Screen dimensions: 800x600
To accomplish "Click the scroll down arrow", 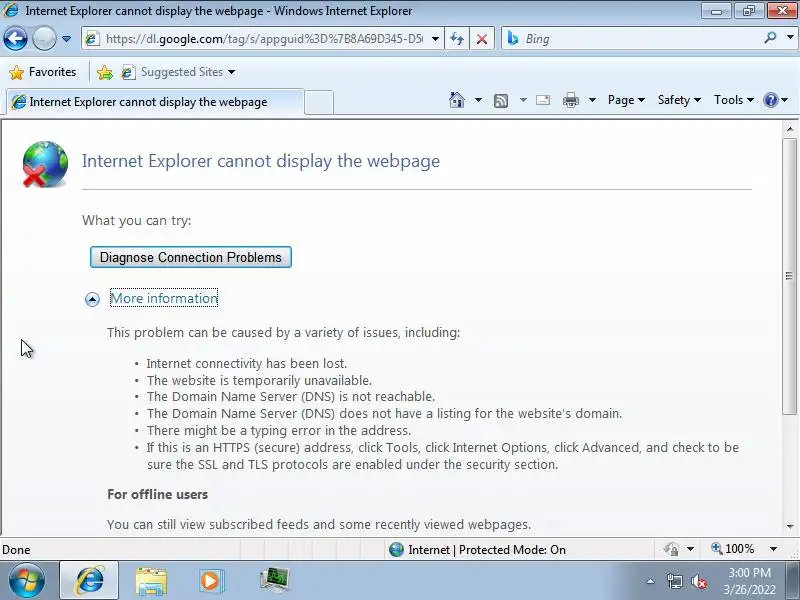I will pyautogui.click(x=790, y=526).
